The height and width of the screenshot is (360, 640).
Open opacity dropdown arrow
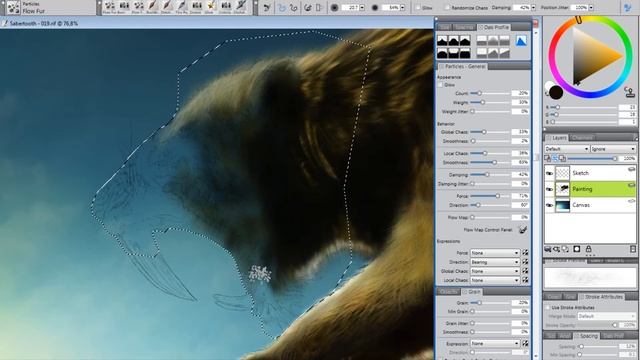402,8
